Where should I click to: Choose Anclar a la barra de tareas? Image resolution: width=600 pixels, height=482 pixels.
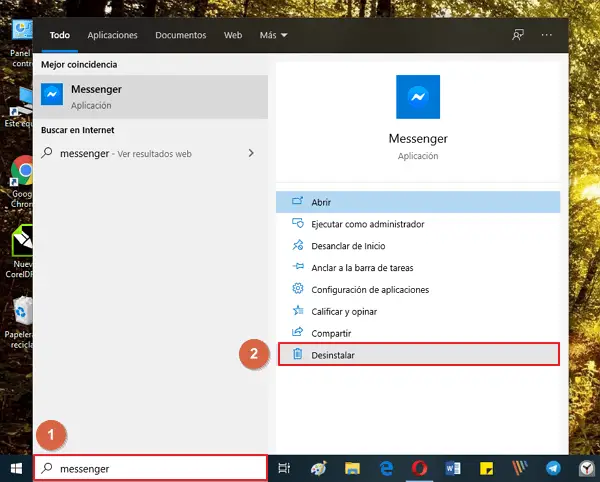(418, 267)
